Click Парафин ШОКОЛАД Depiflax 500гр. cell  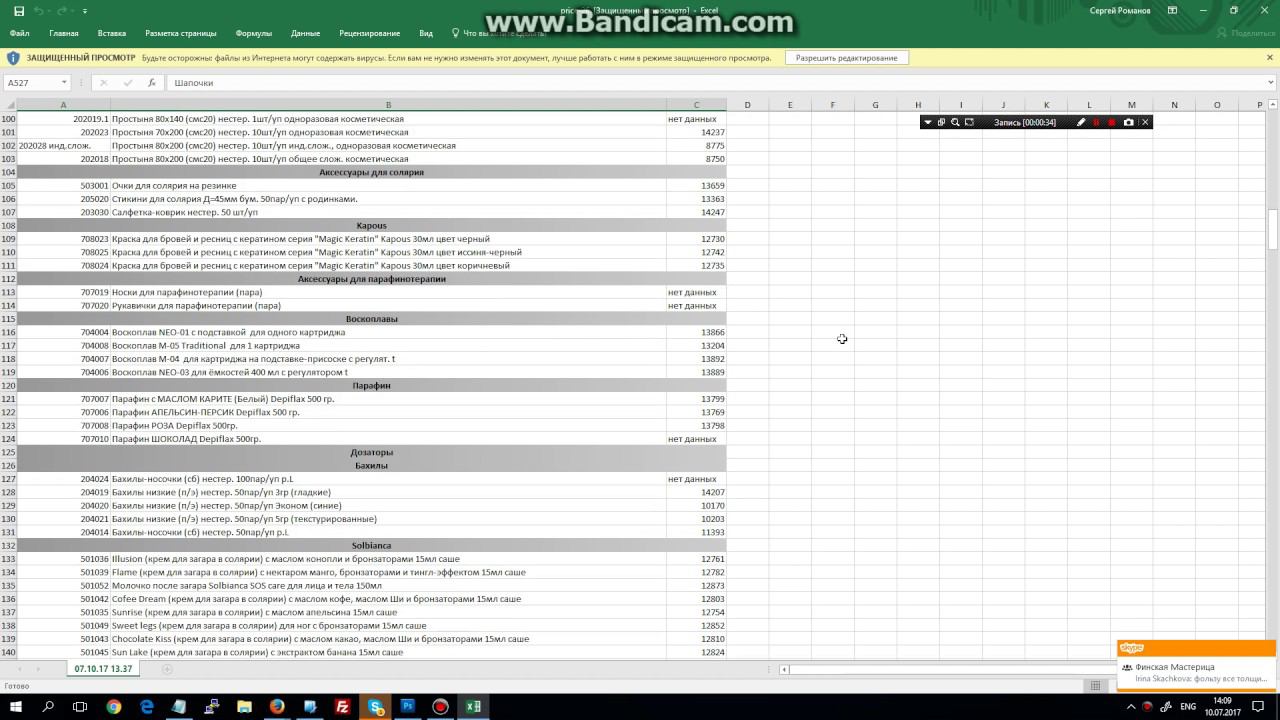[x=388, y=439]
